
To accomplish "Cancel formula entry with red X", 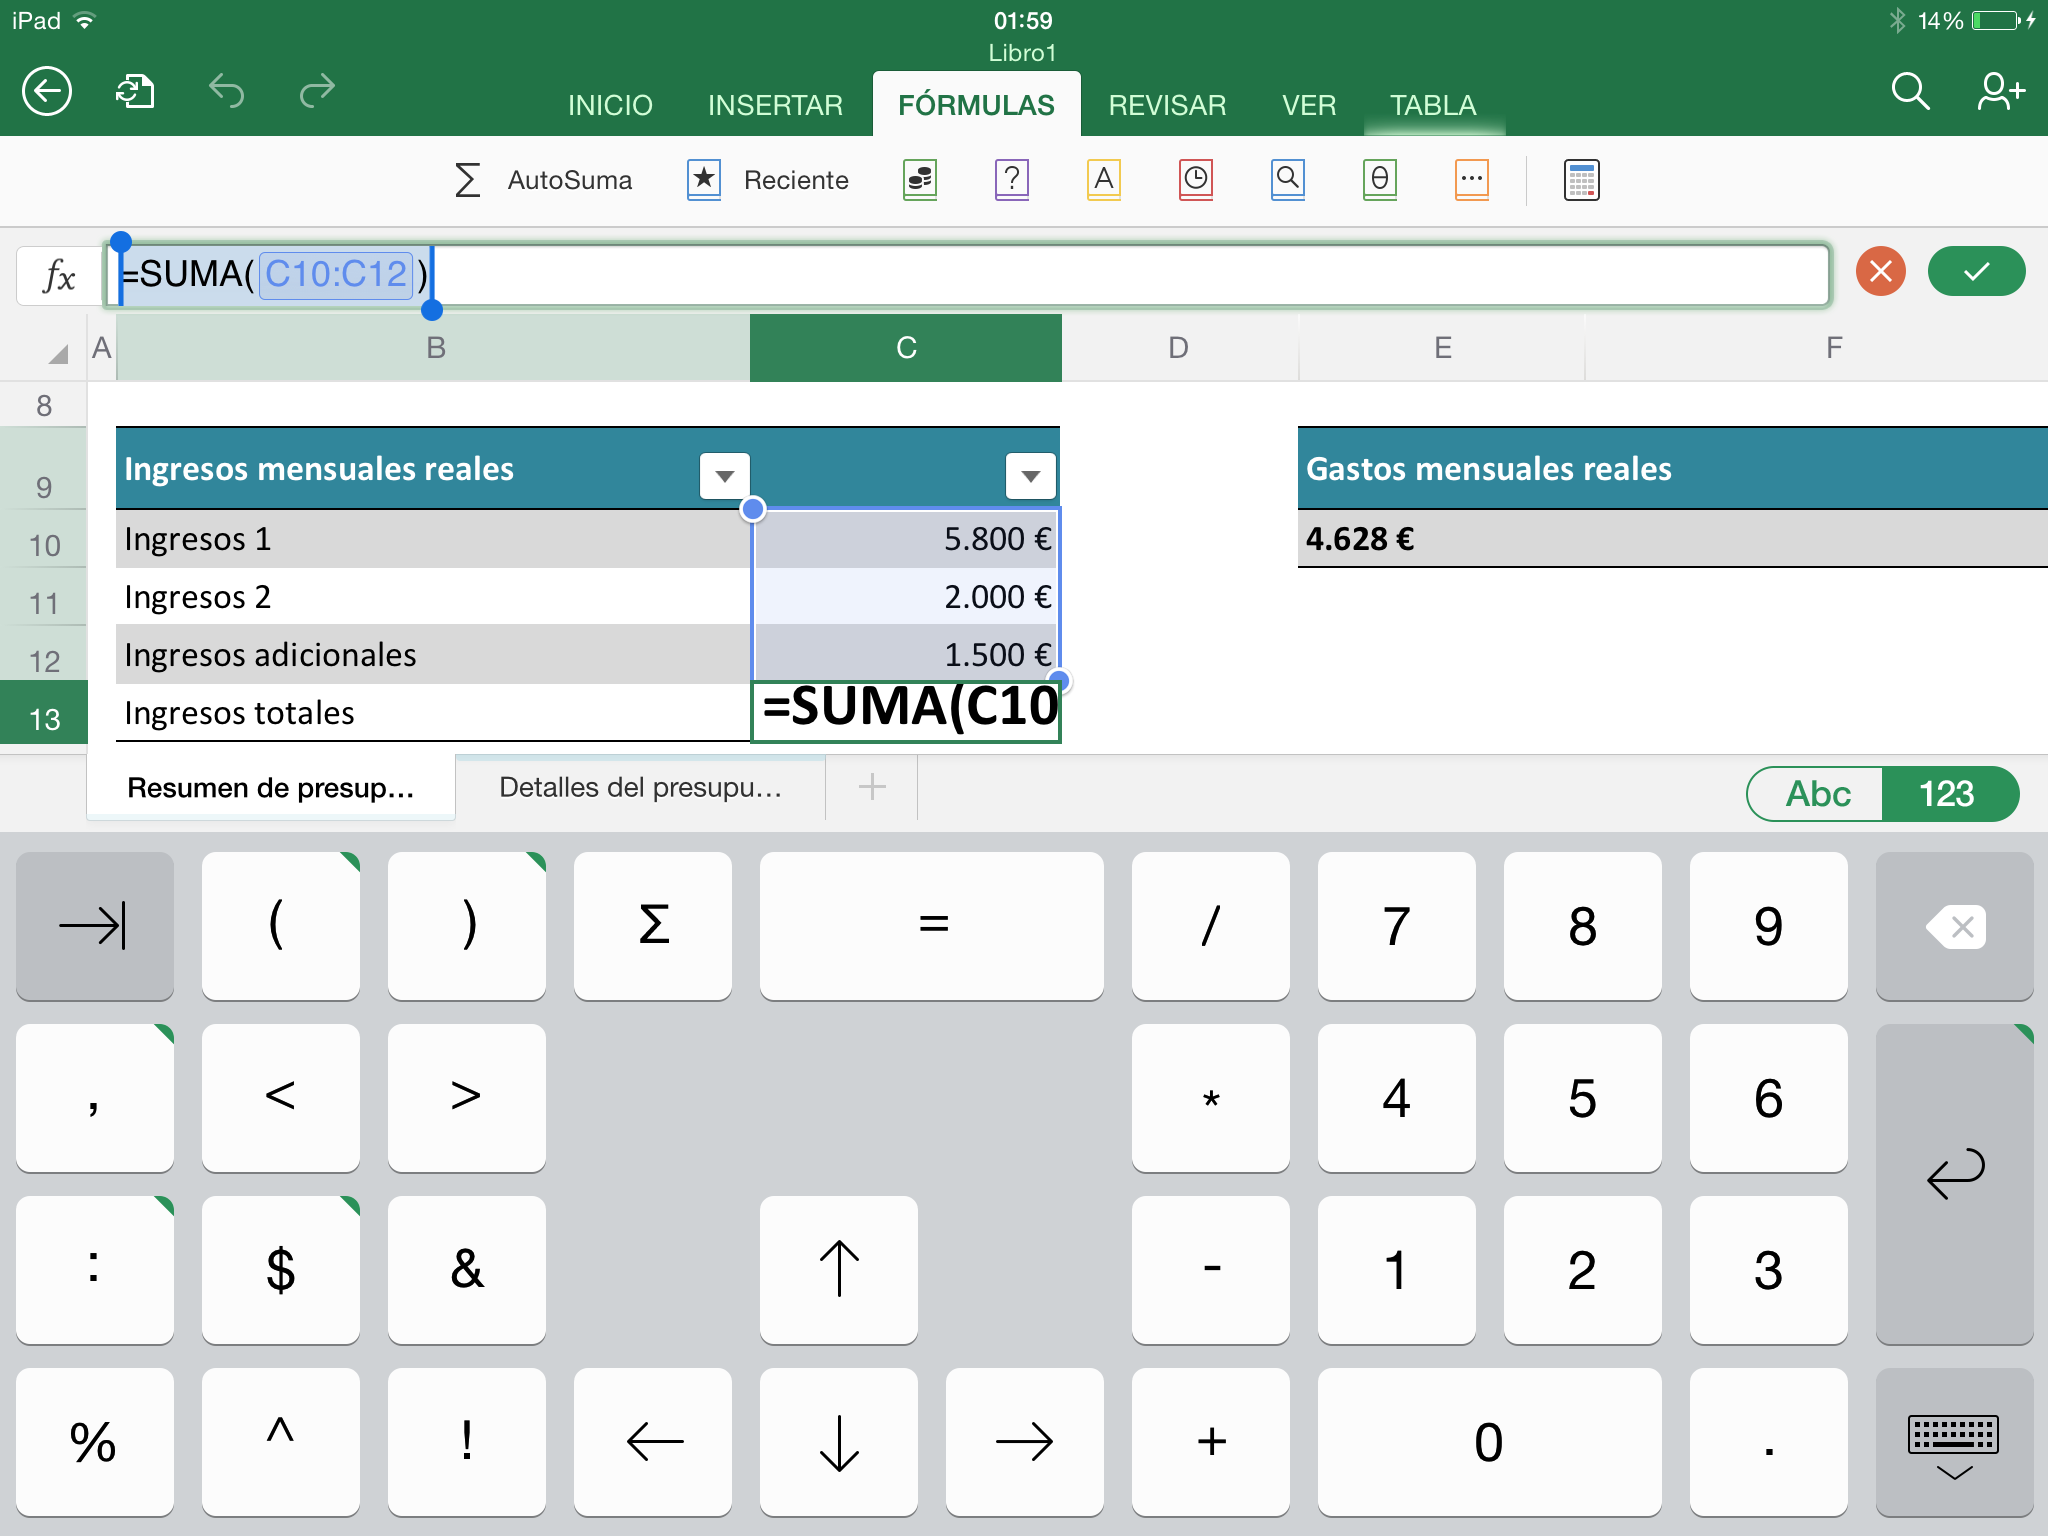I will [1880, 272].
